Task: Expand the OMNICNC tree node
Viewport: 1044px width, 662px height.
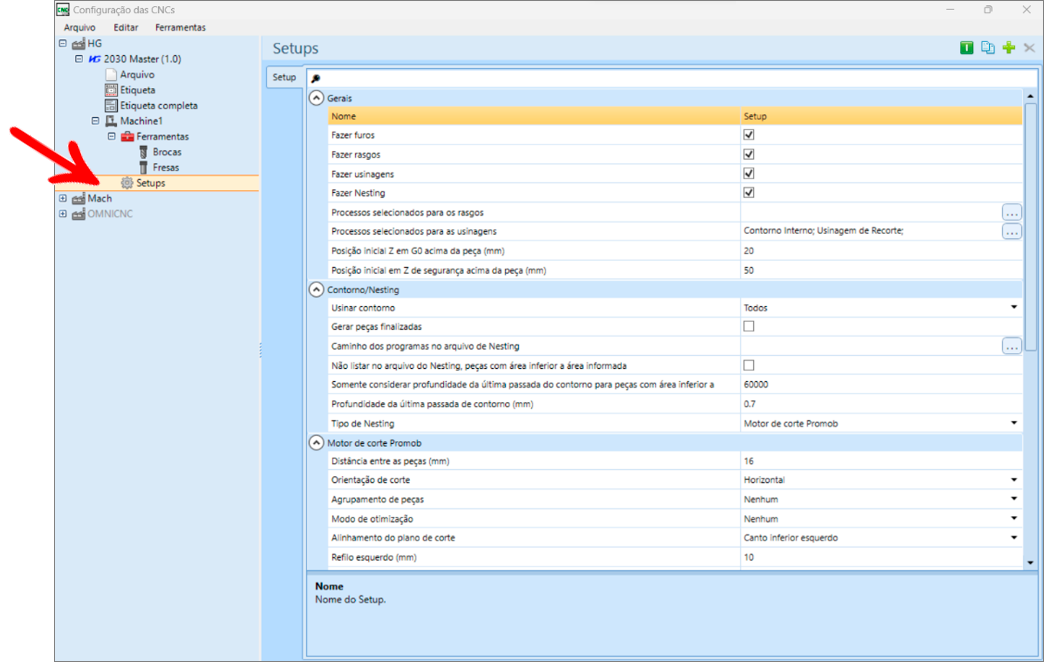Action: [x=63, y=214]
